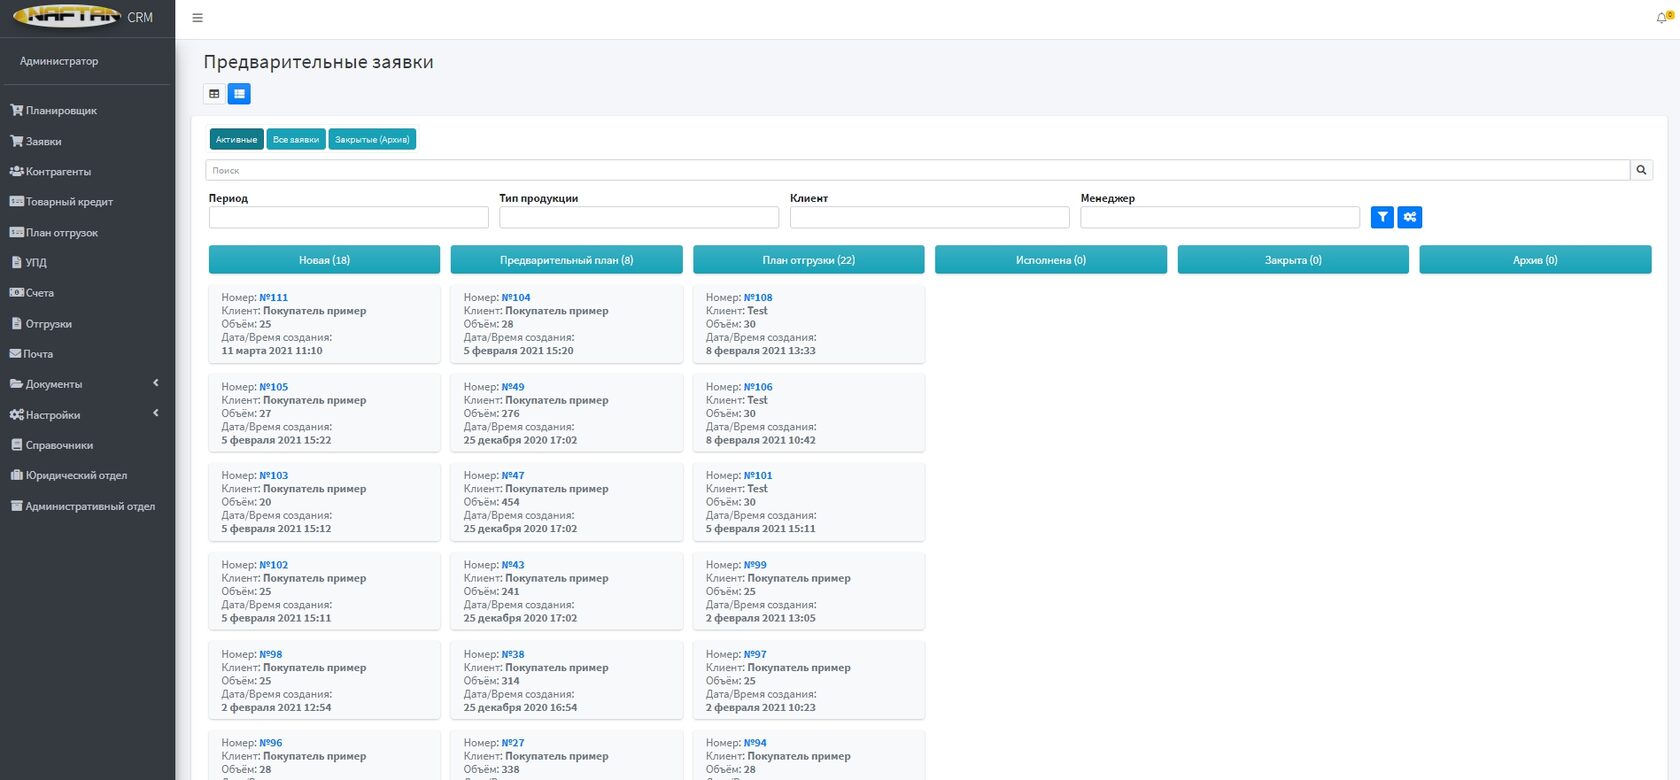The image size is (1680, 780).
Task: Click the План отгрузки (22) column header
Action: click(x=808, y=260)
